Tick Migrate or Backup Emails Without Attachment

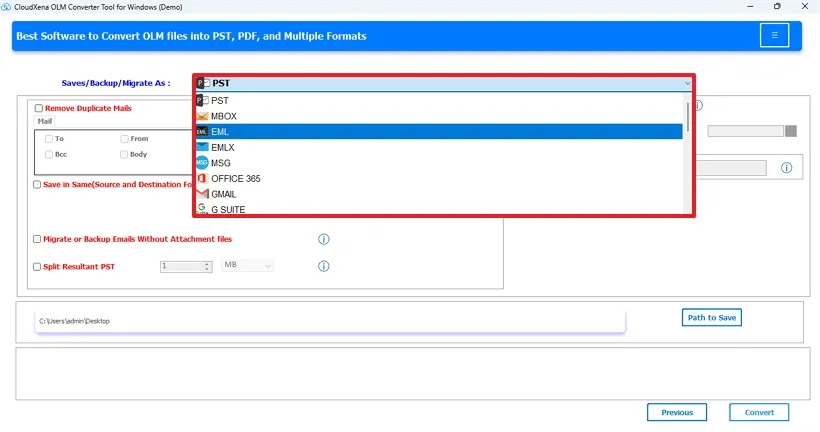coord(38,239)
